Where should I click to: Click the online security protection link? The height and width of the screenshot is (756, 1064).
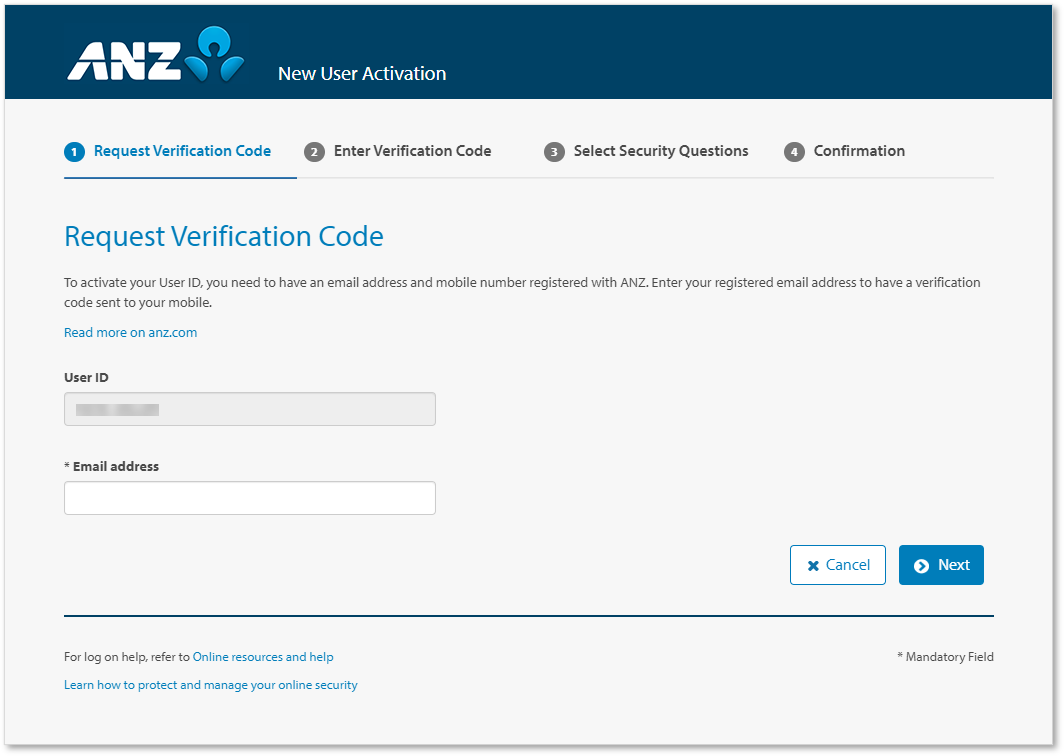pyautogui.click(x=210, y=684)
